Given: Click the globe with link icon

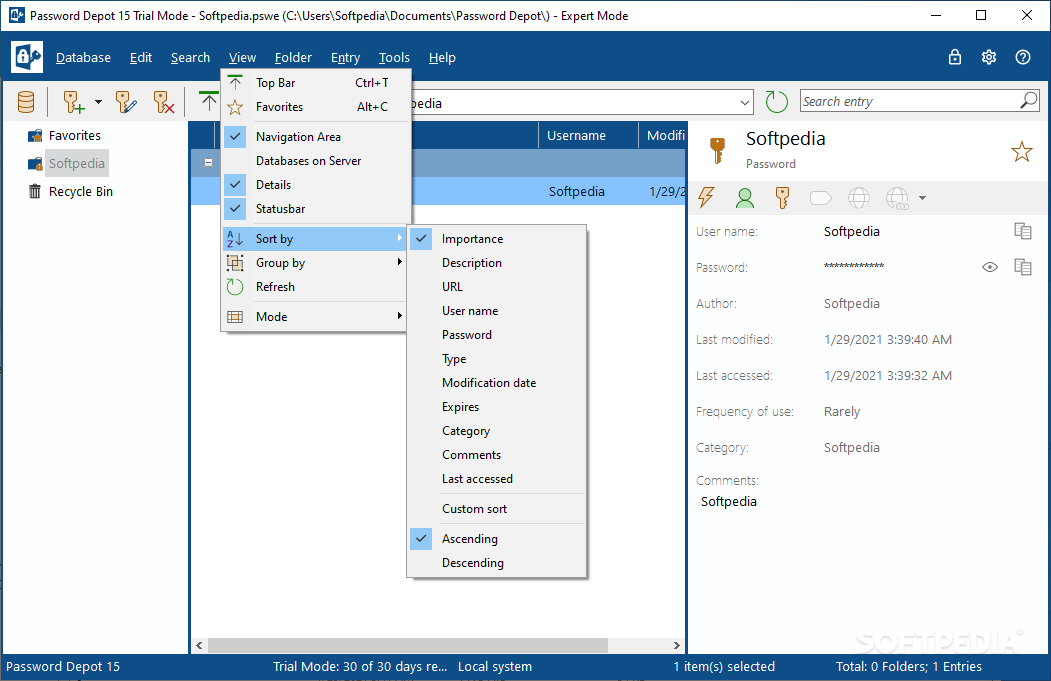Looking at the screenshot, I should pos(898,198).
